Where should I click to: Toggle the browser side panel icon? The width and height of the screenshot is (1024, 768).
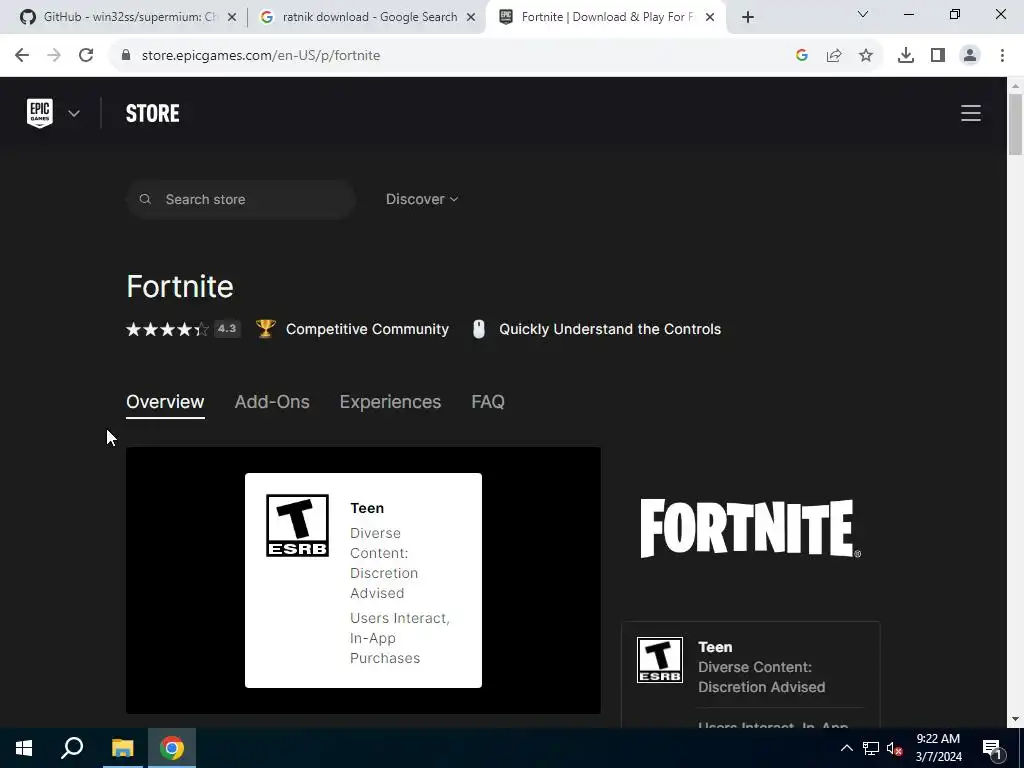click(x=938, y=56)
